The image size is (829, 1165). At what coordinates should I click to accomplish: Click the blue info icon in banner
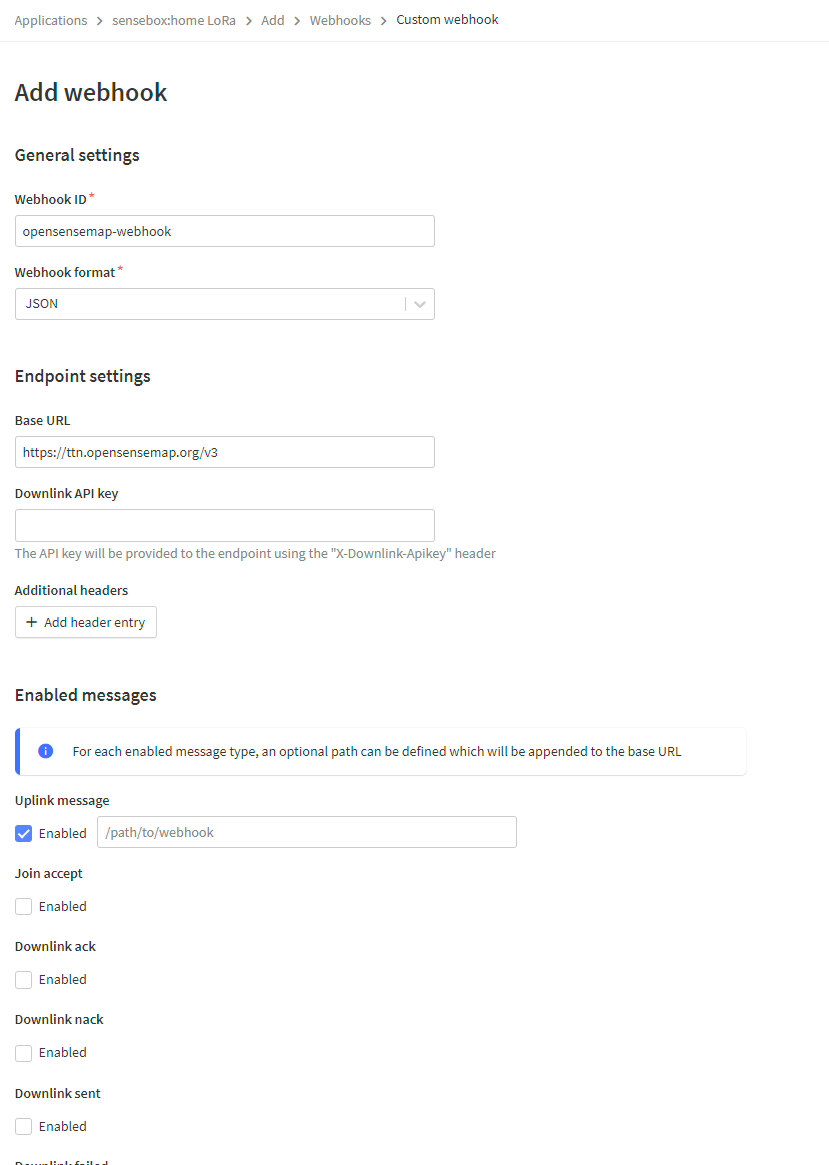pyautogui.click(x=45, y=751)
